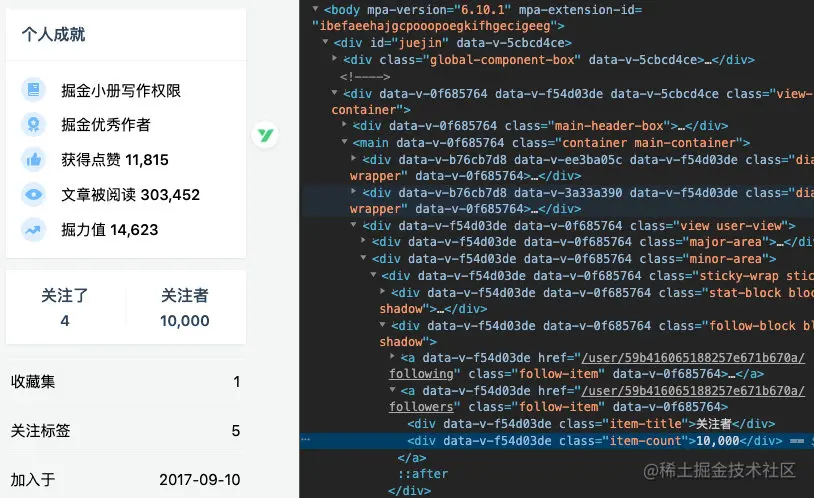Collapse the minor-area div

coord(363,258)
